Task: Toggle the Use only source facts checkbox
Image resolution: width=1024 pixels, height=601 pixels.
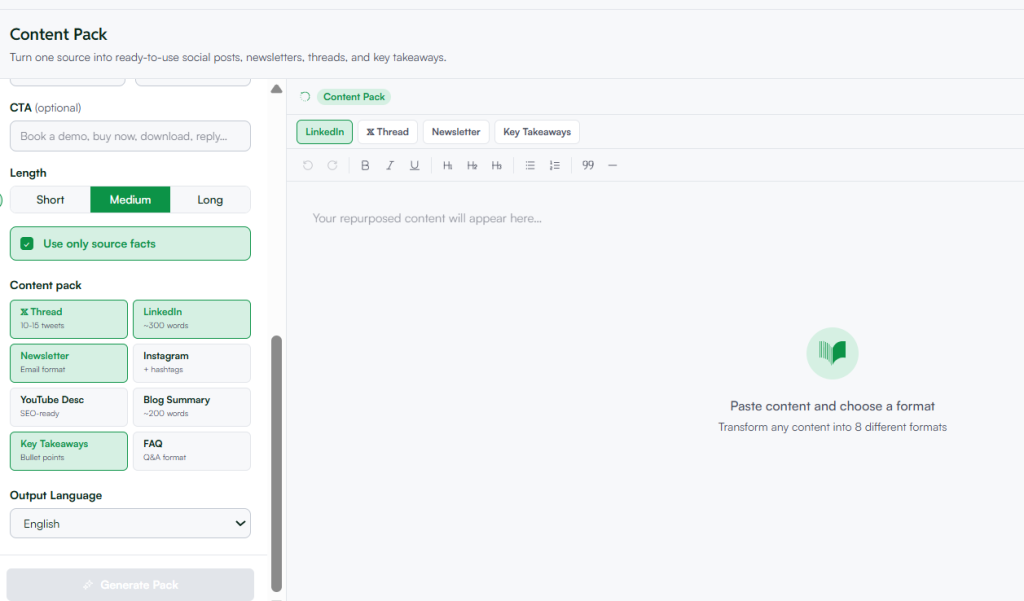Action: 27,244
